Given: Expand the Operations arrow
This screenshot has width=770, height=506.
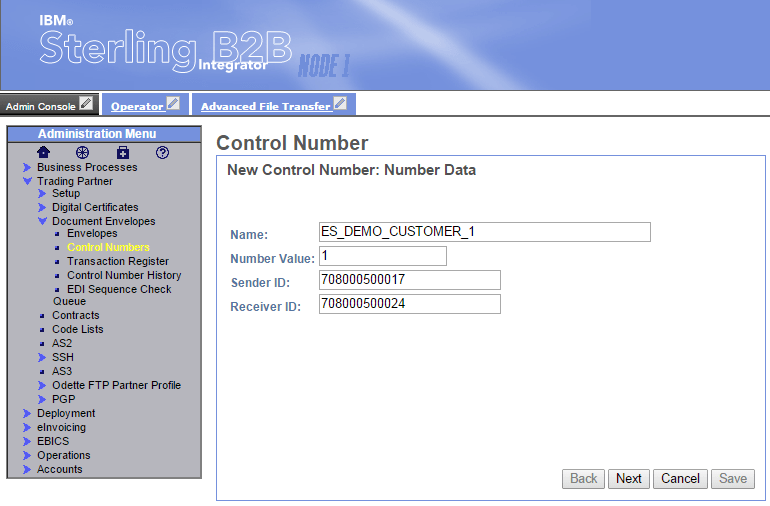Looking at the screenshot, I should [x=27, y=455].
